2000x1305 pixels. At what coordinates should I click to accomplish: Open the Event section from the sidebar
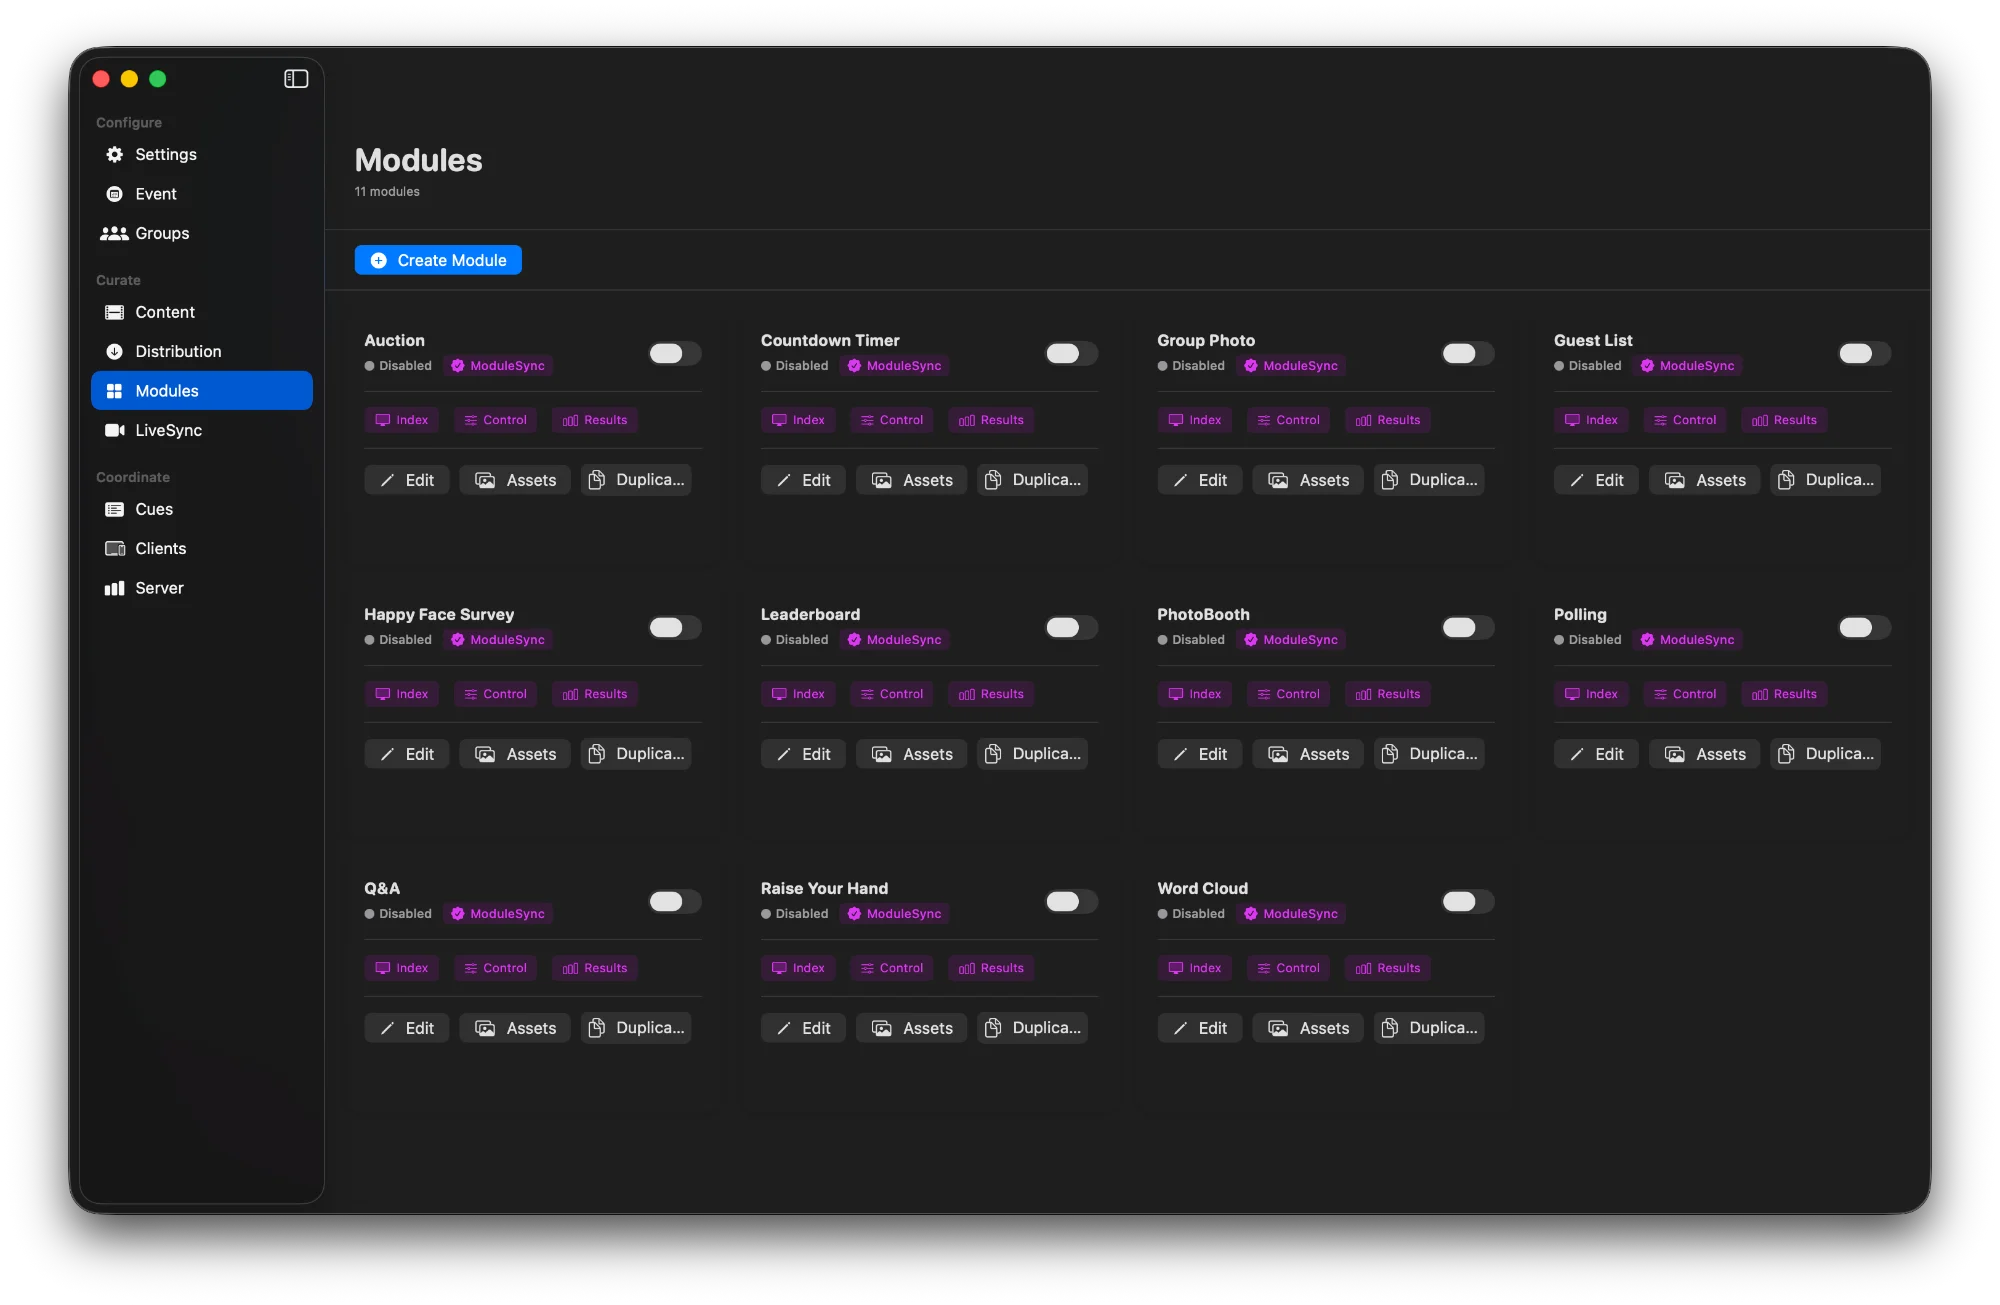157,193
